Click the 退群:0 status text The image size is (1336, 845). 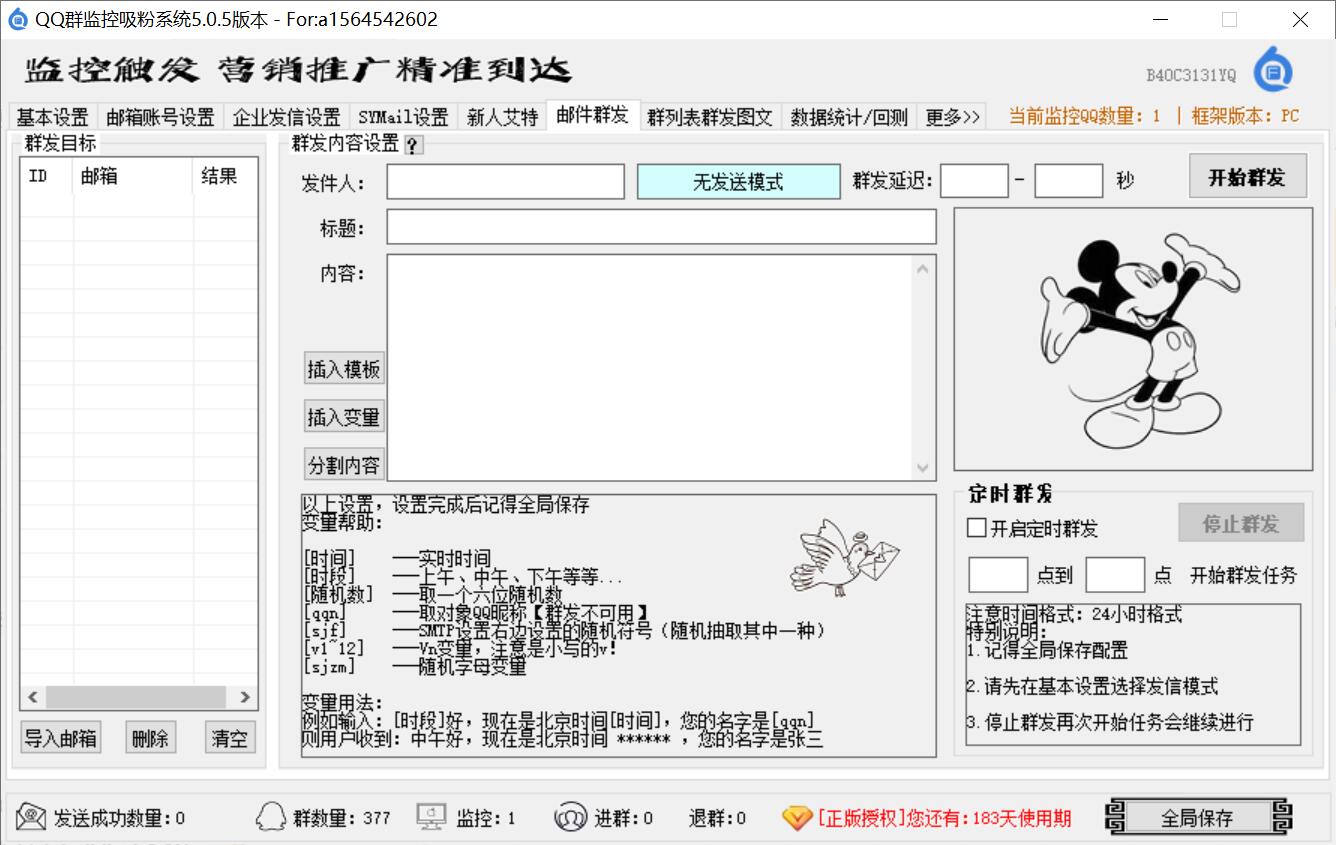pos(717,818)
